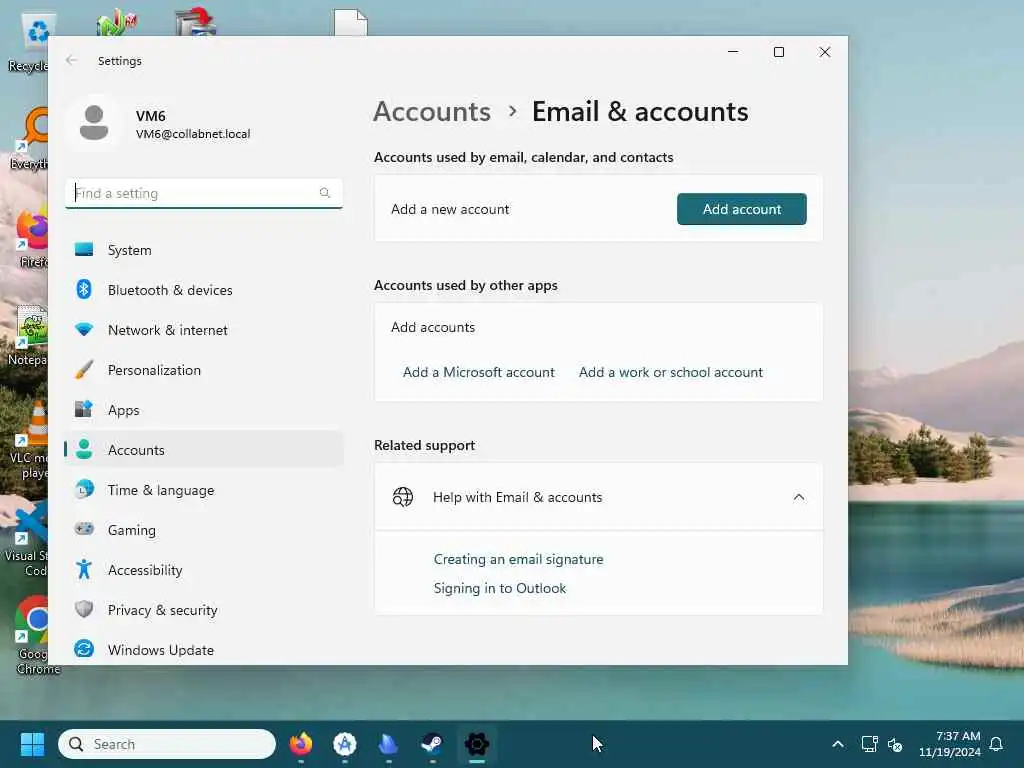
Task: Launch Firefox from the taskbar
Action: coord(300,744)
